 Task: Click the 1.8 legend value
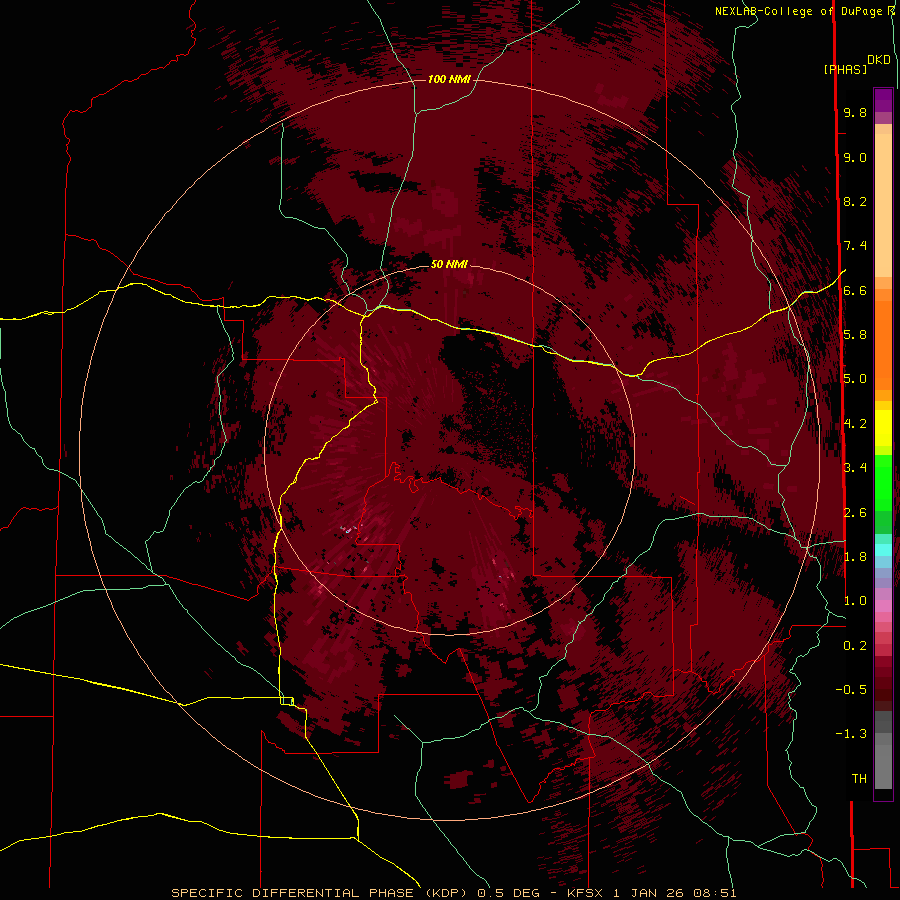(855, 557)
